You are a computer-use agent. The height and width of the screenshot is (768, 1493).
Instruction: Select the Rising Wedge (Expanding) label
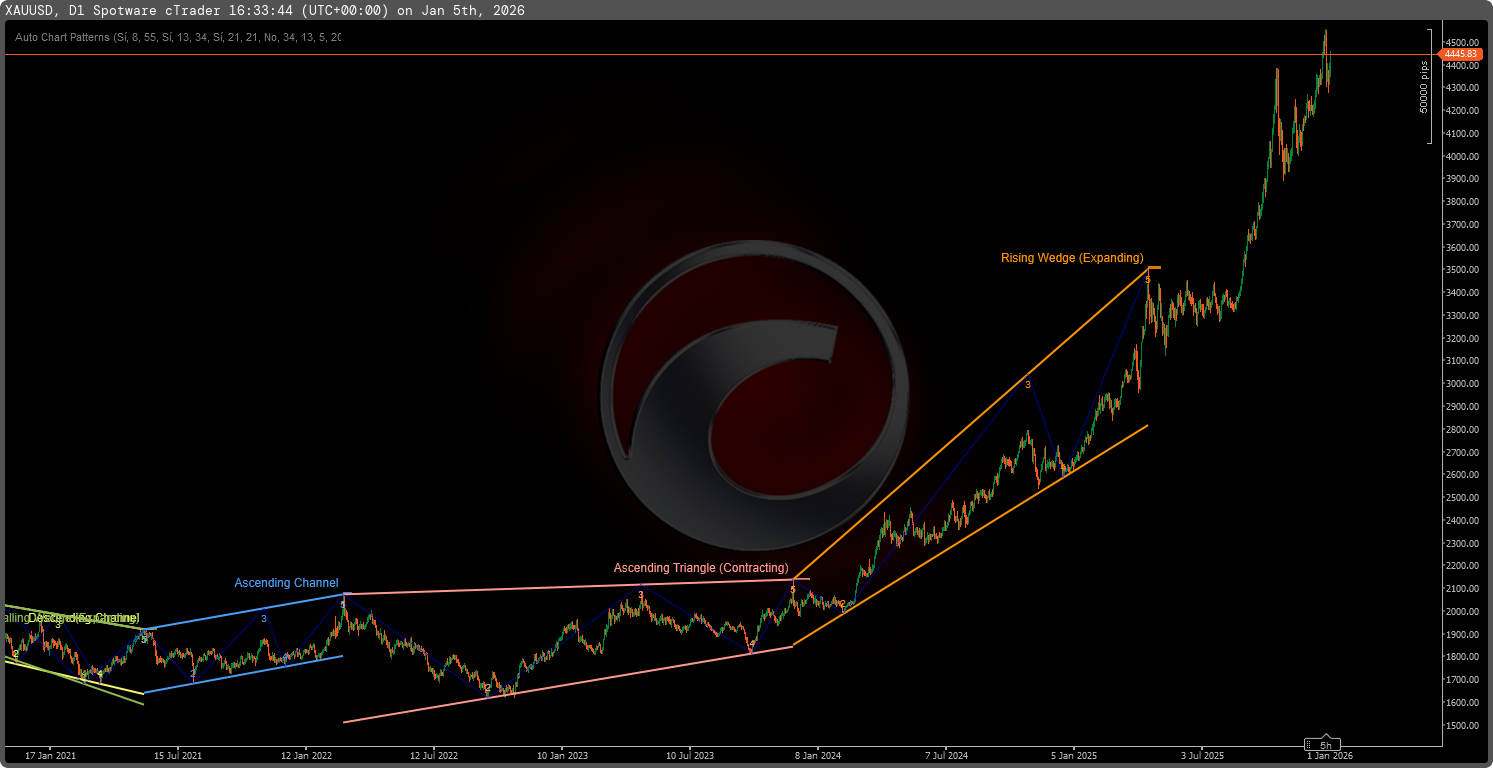[x=1072, y=258]
